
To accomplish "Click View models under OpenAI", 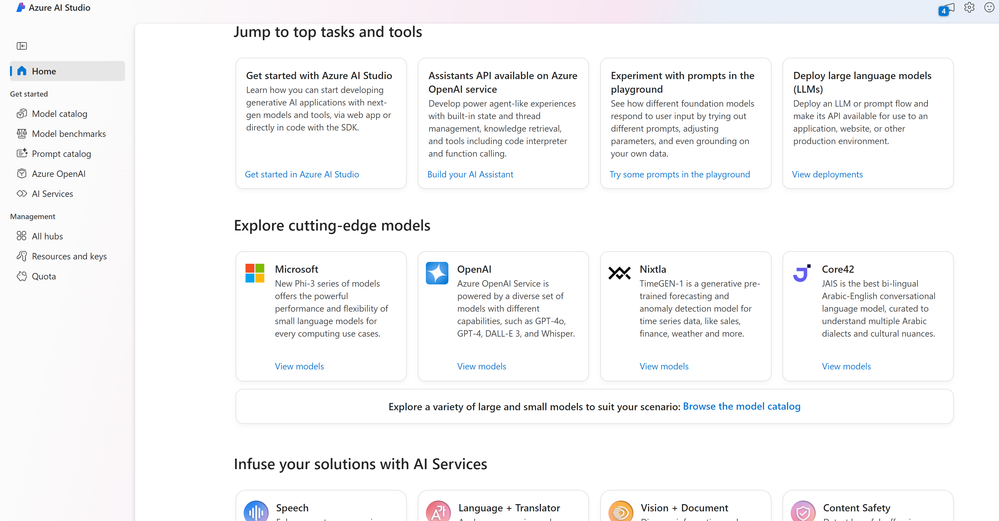I will pos(482,366).
